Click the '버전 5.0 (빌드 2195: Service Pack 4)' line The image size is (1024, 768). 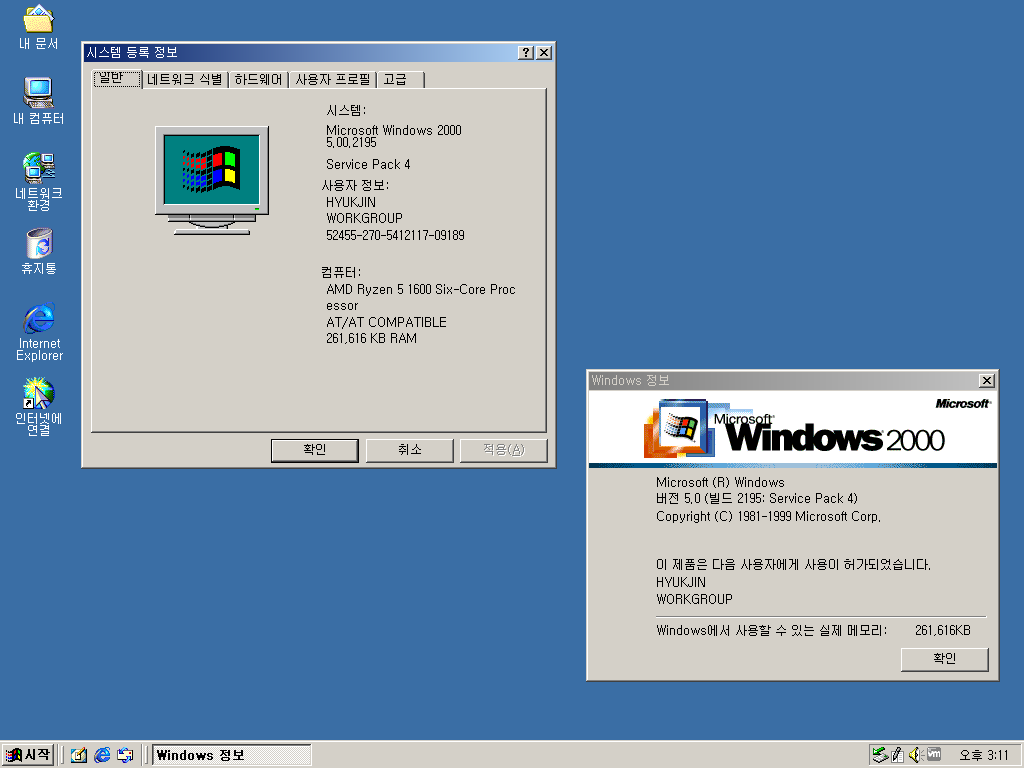(757, 498)
